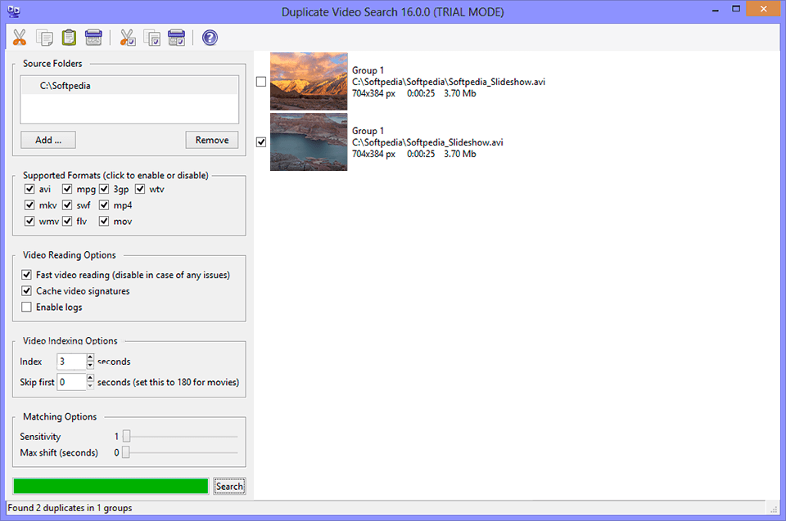Enable logs checkbox
The width and height of the screenshot is (786, 522).
coord(27,307)
